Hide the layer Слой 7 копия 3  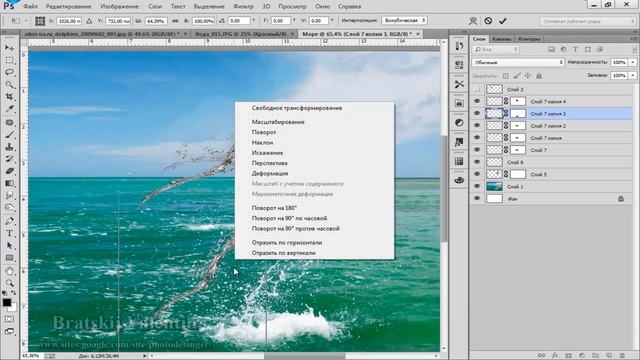477,113
